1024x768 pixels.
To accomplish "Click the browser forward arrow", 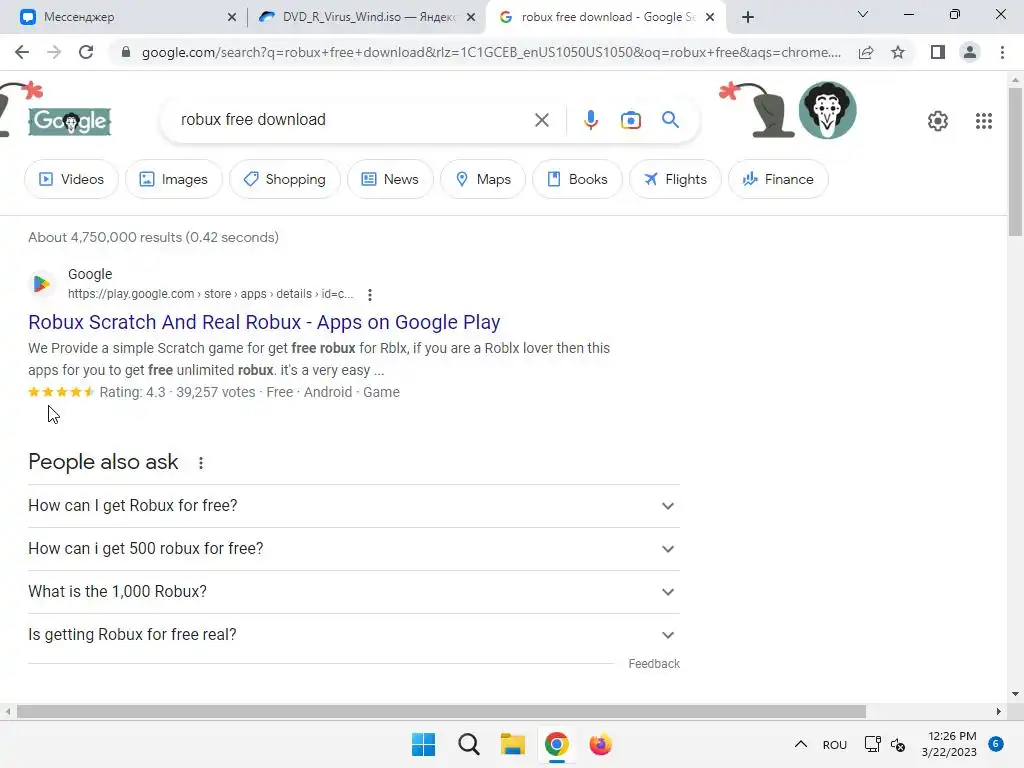I will (x=54, y=52).
